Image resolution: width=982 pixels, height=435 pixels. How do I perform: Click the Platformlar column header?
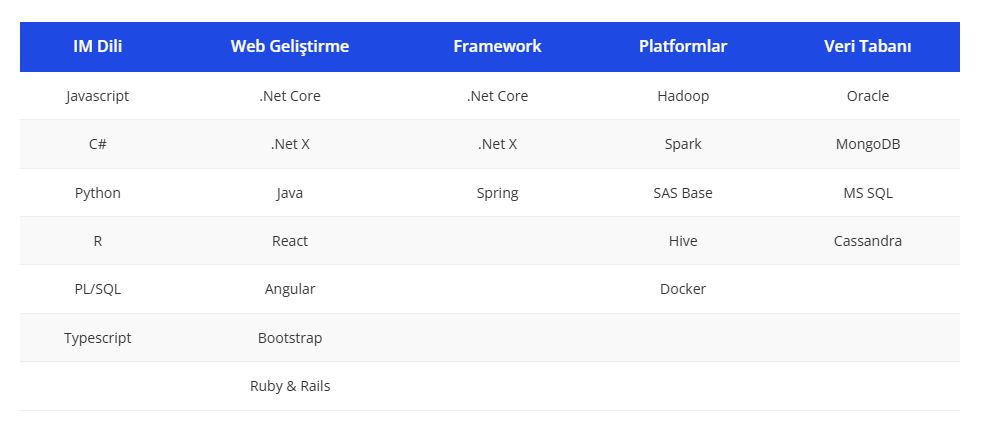[x=683, y=46]
